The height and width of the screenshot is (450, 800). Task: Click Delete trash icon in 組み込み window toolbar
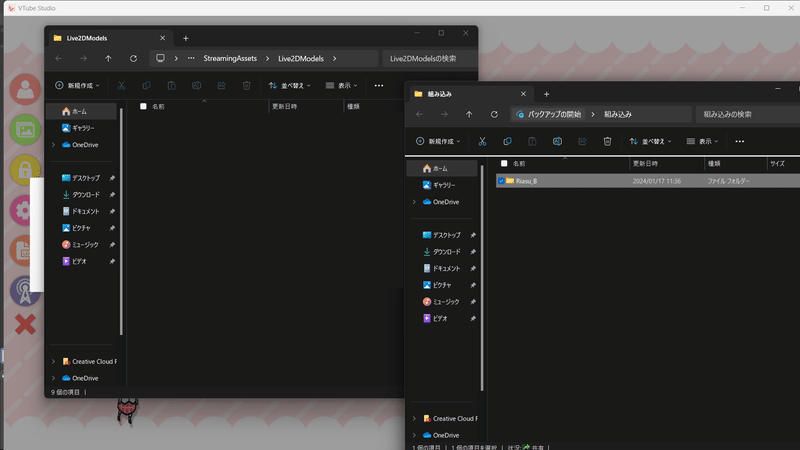pos(607,141)
